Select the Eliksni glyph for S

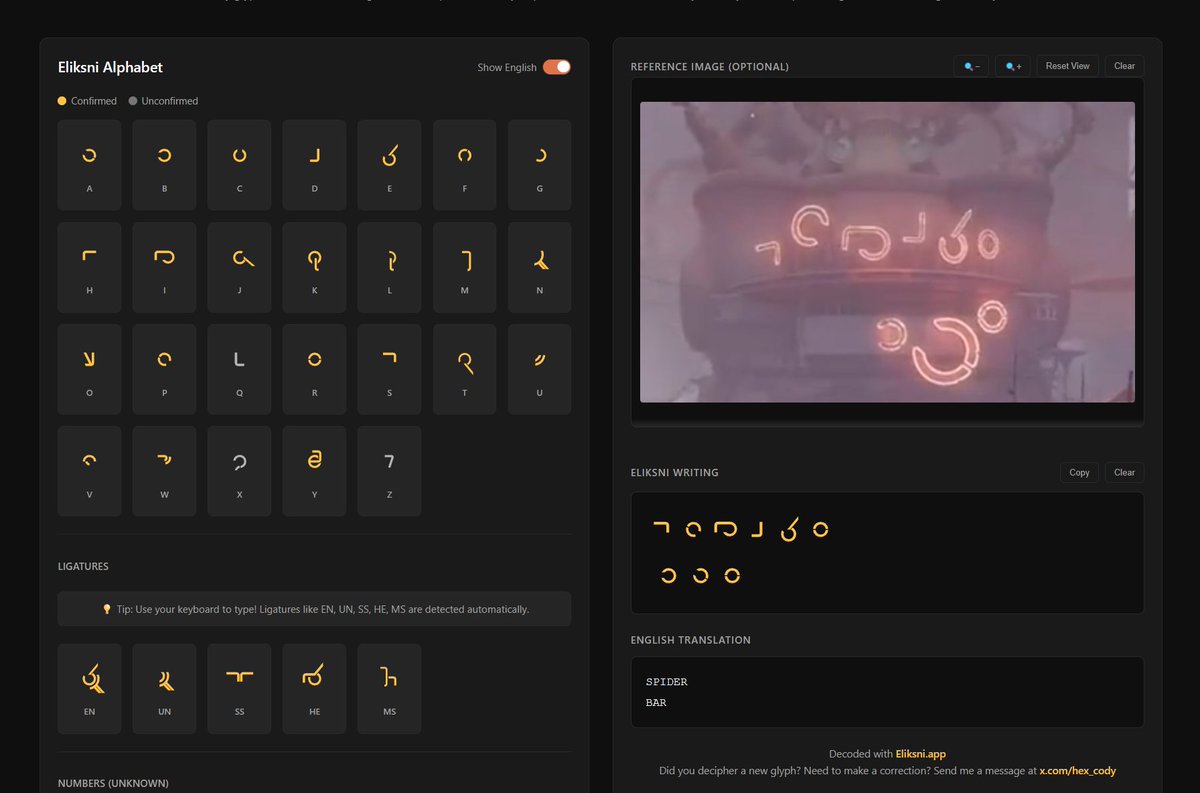[x=389, y=369]
